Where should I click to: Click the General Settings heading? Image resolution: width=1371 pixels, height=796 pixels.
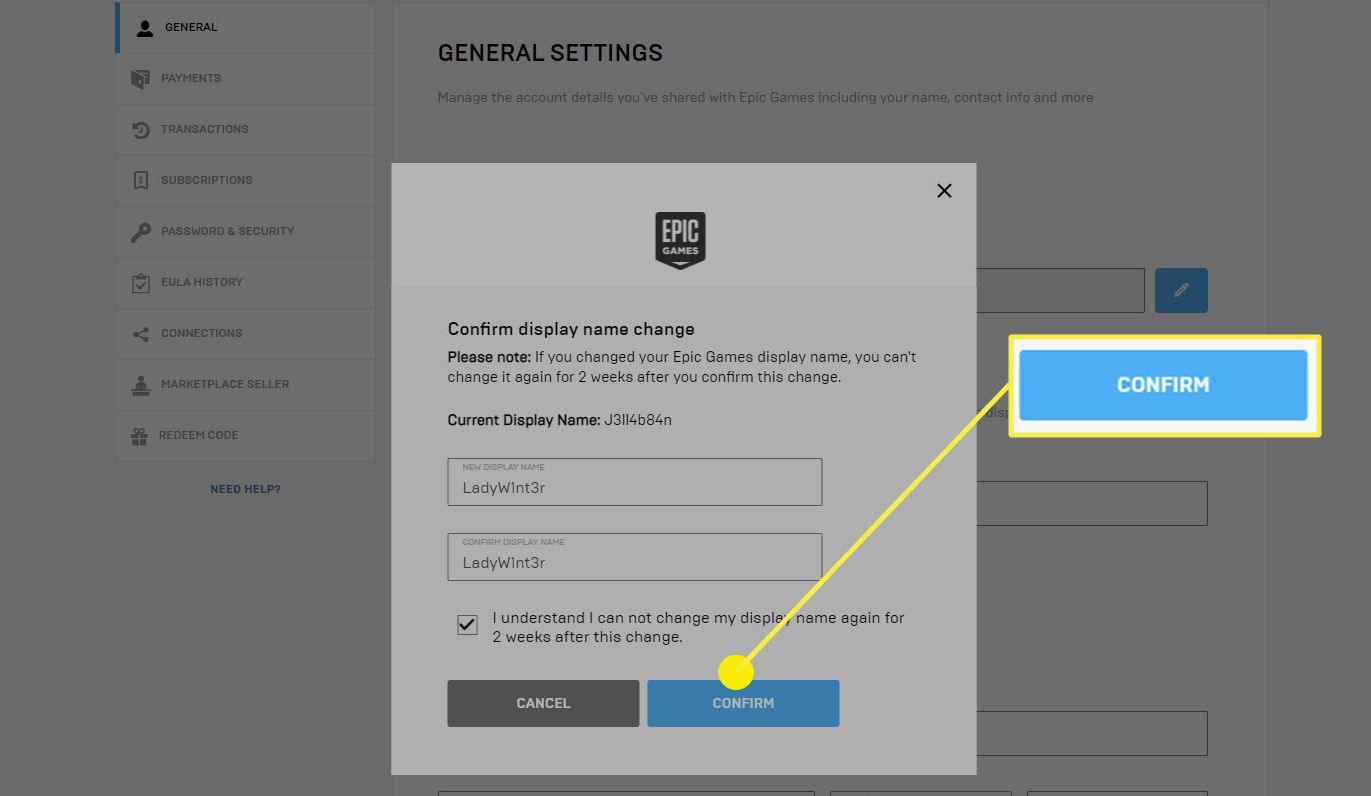[x=550, y=53]
